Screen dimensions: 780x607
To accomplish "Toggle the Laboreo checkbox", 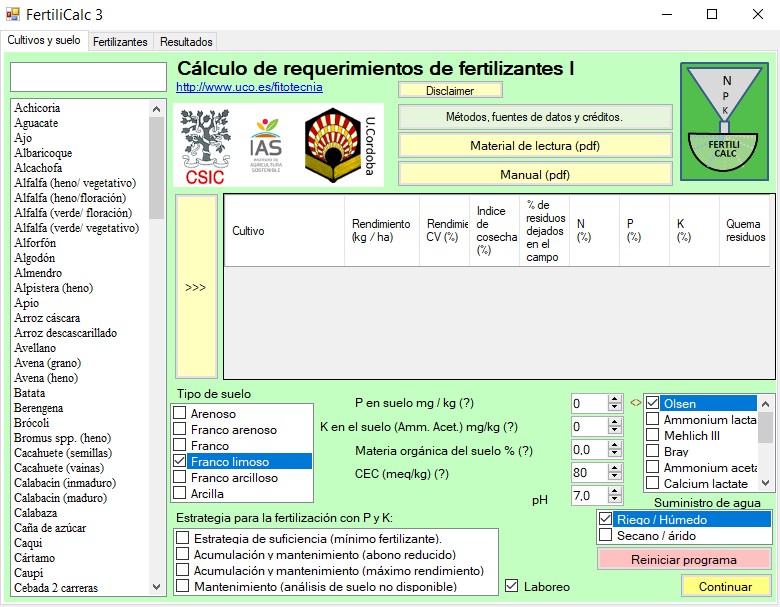I will click(x=511, y=586).
